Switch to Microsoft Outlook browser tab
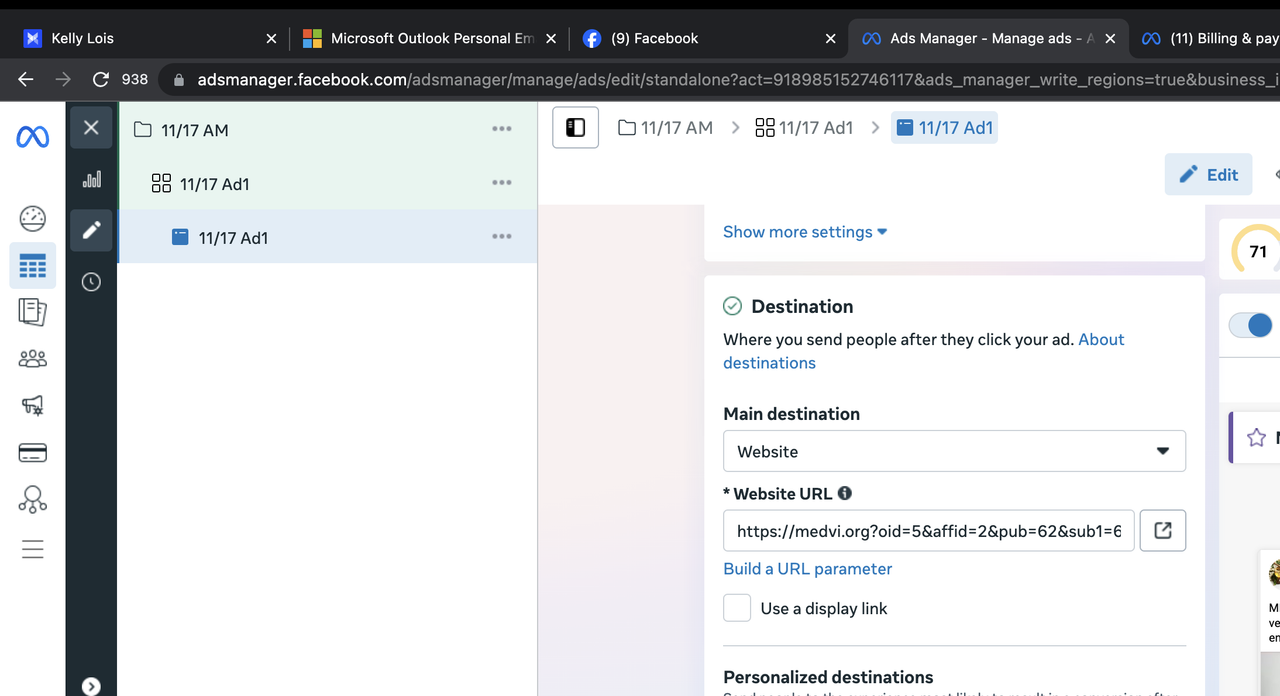The image size is (1280, 696). coord(432,38)
